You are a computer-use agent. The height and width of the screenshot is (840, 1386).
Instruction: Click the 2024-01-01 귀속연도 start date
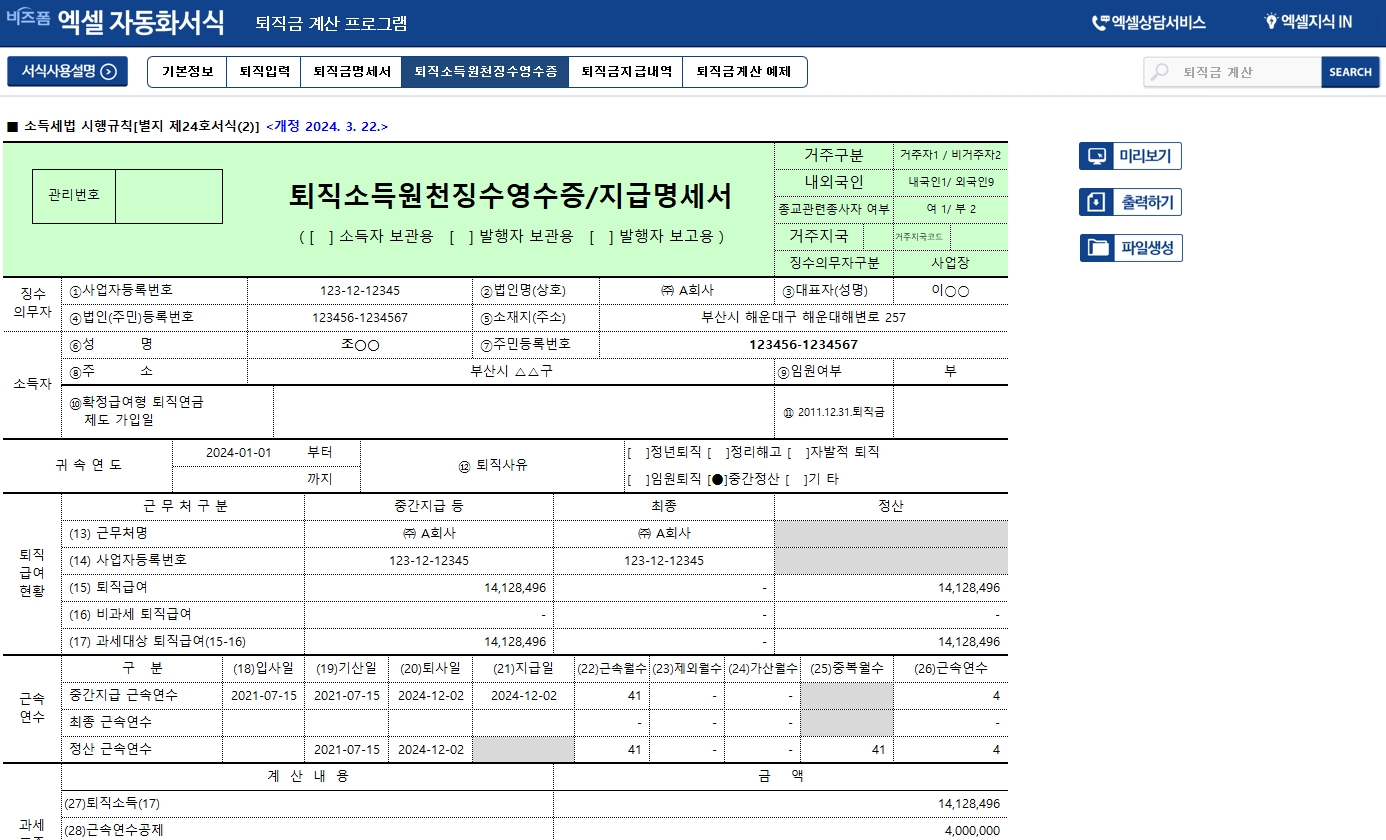(238, 452)
